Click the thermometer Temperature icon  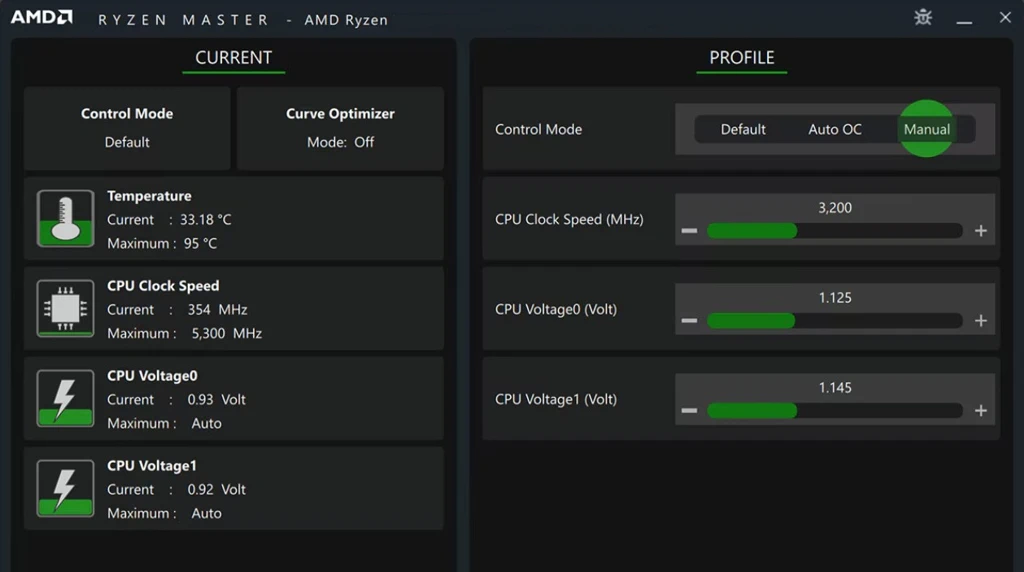(x=65, y=218)
